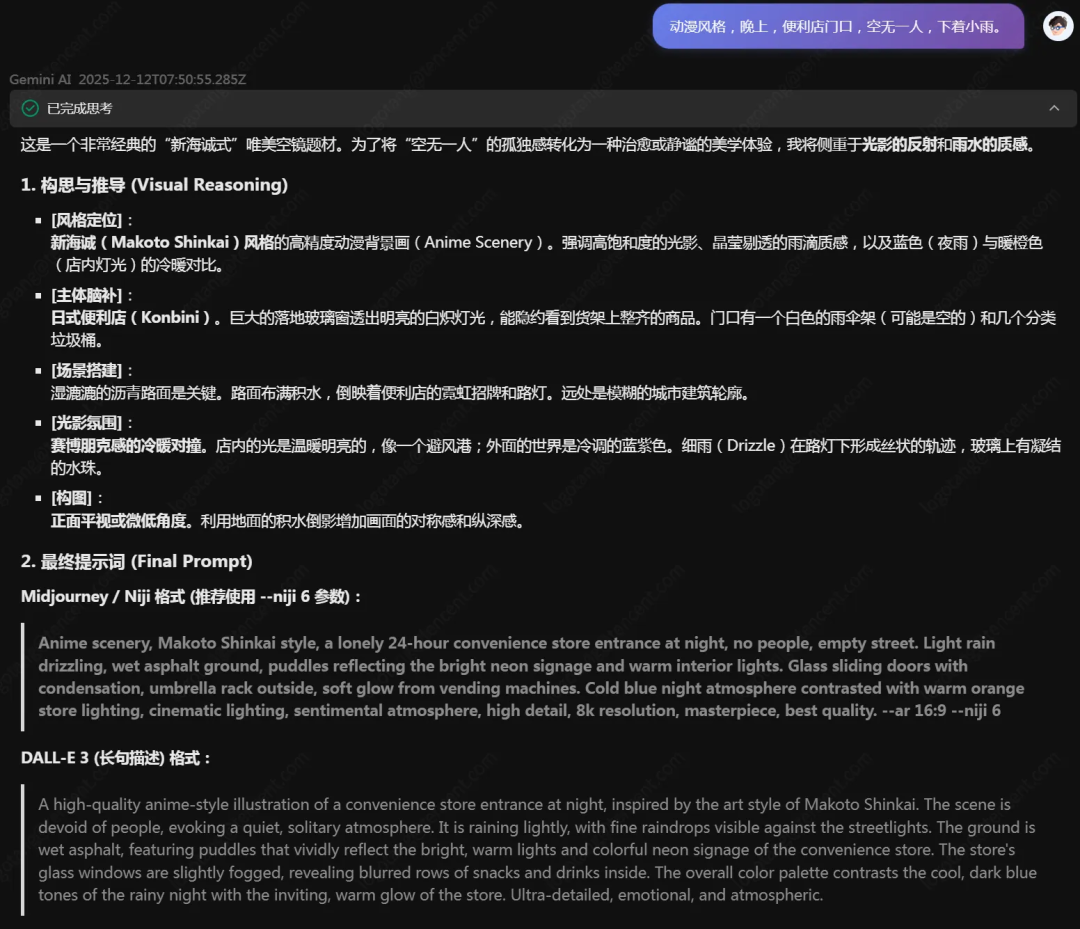
Task: Click the user avatar icon
Action: click(x=1058, y=26)
